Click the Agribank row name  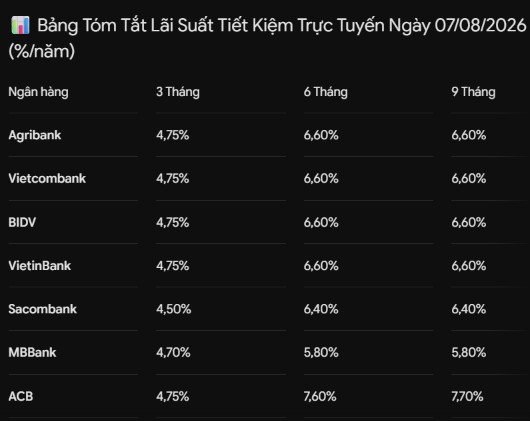[35, 135]
